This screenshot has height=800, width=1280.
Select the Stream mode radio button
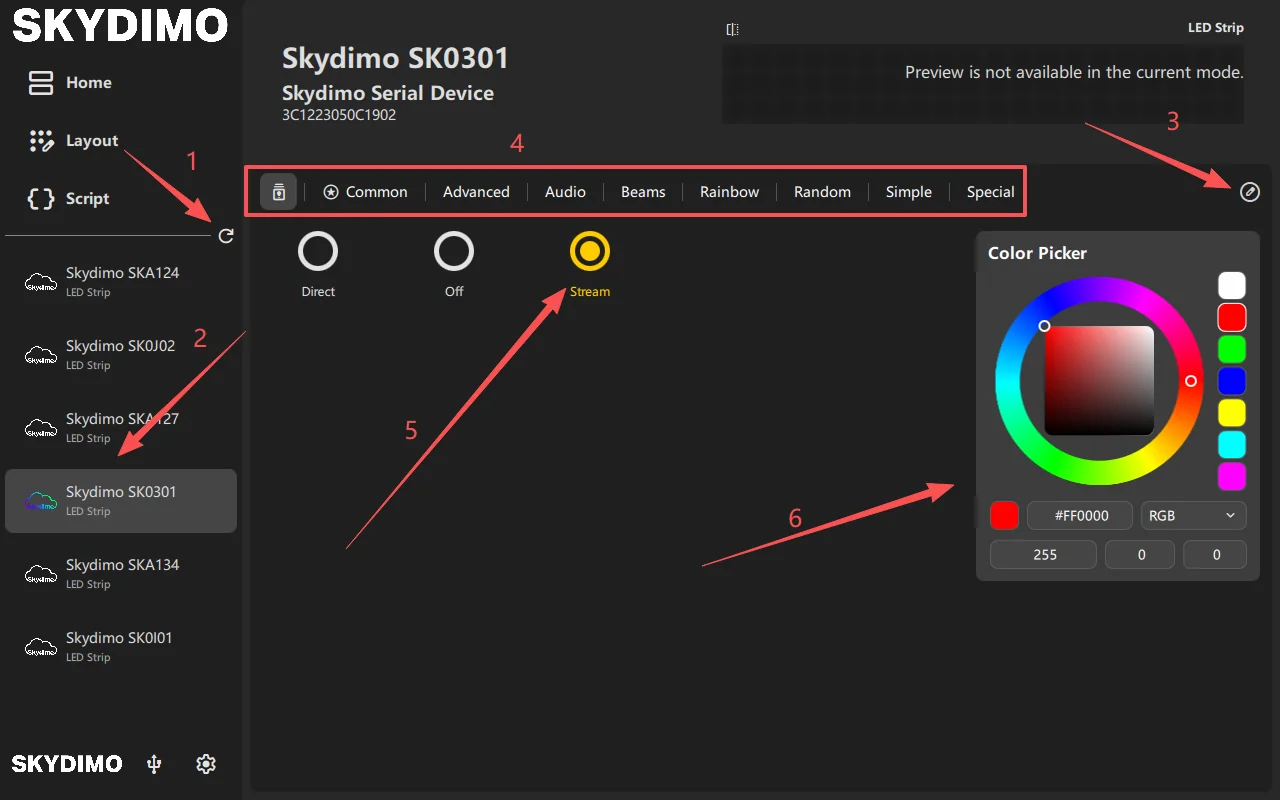point(589,253)
